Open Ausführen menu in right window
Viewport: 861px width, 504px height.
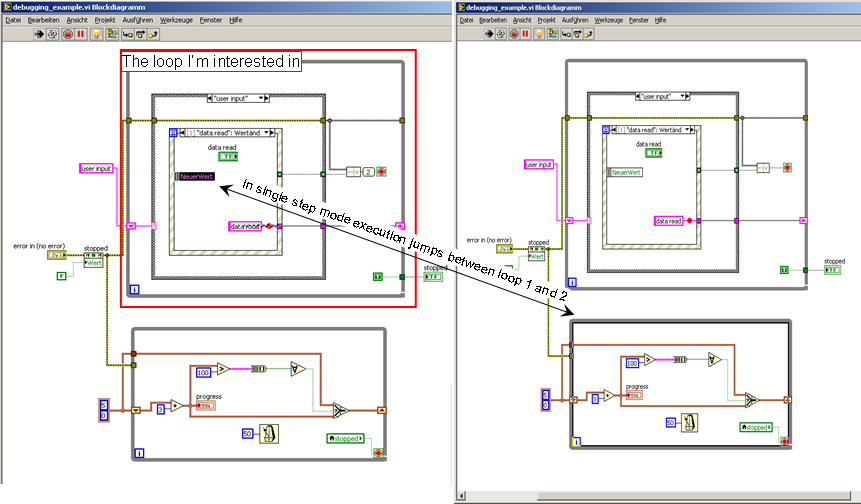pyautogui.click(x=574, y=20)
